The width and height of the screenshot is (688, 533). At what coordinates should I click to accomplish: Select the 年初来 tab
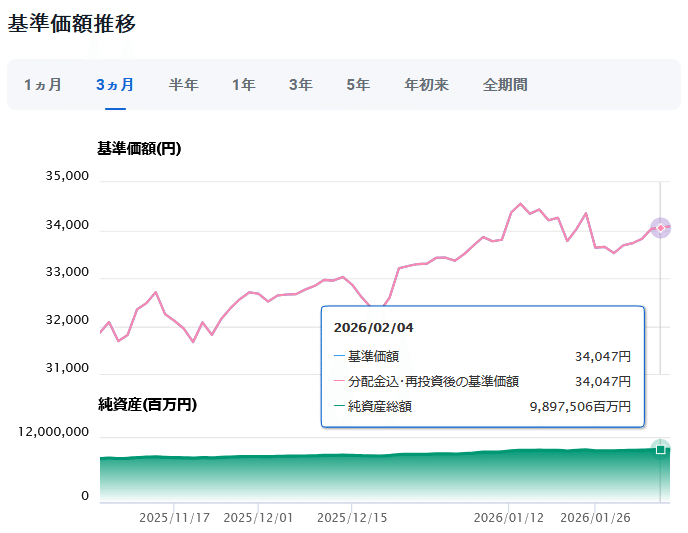426,85
